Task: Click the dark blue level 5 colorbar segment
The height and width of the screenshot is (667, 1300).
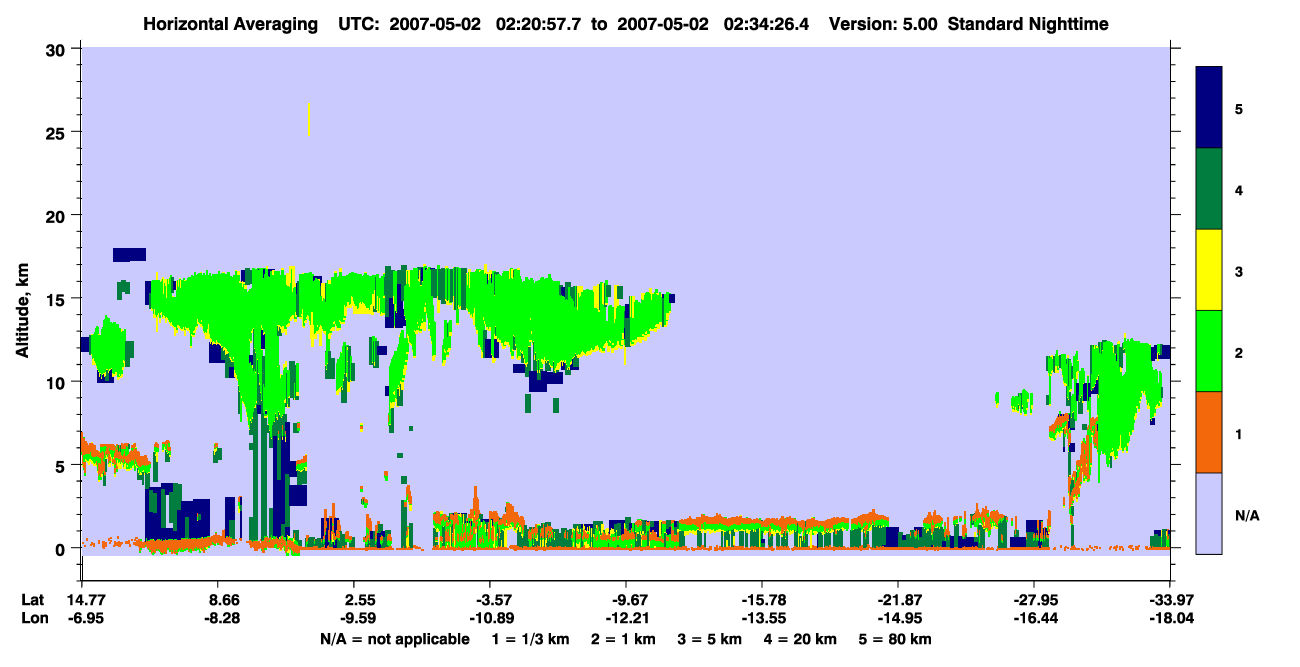Action: (x=1209, y=107)
